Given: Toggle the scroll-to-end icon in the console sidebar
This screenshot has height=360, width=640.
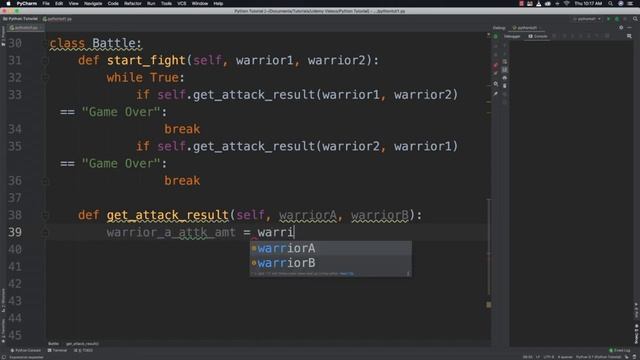Looking at the screenshot, I should click(504, 70).
